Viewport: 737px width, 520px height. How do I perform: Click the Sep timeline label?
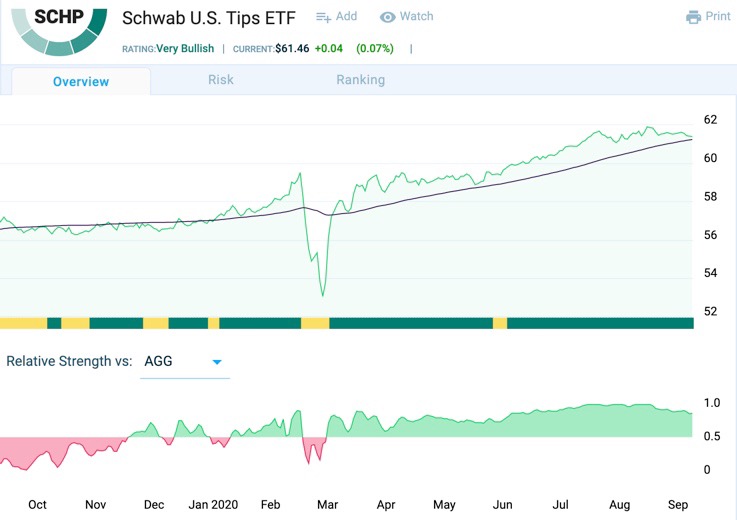click(x=676, y=505)
